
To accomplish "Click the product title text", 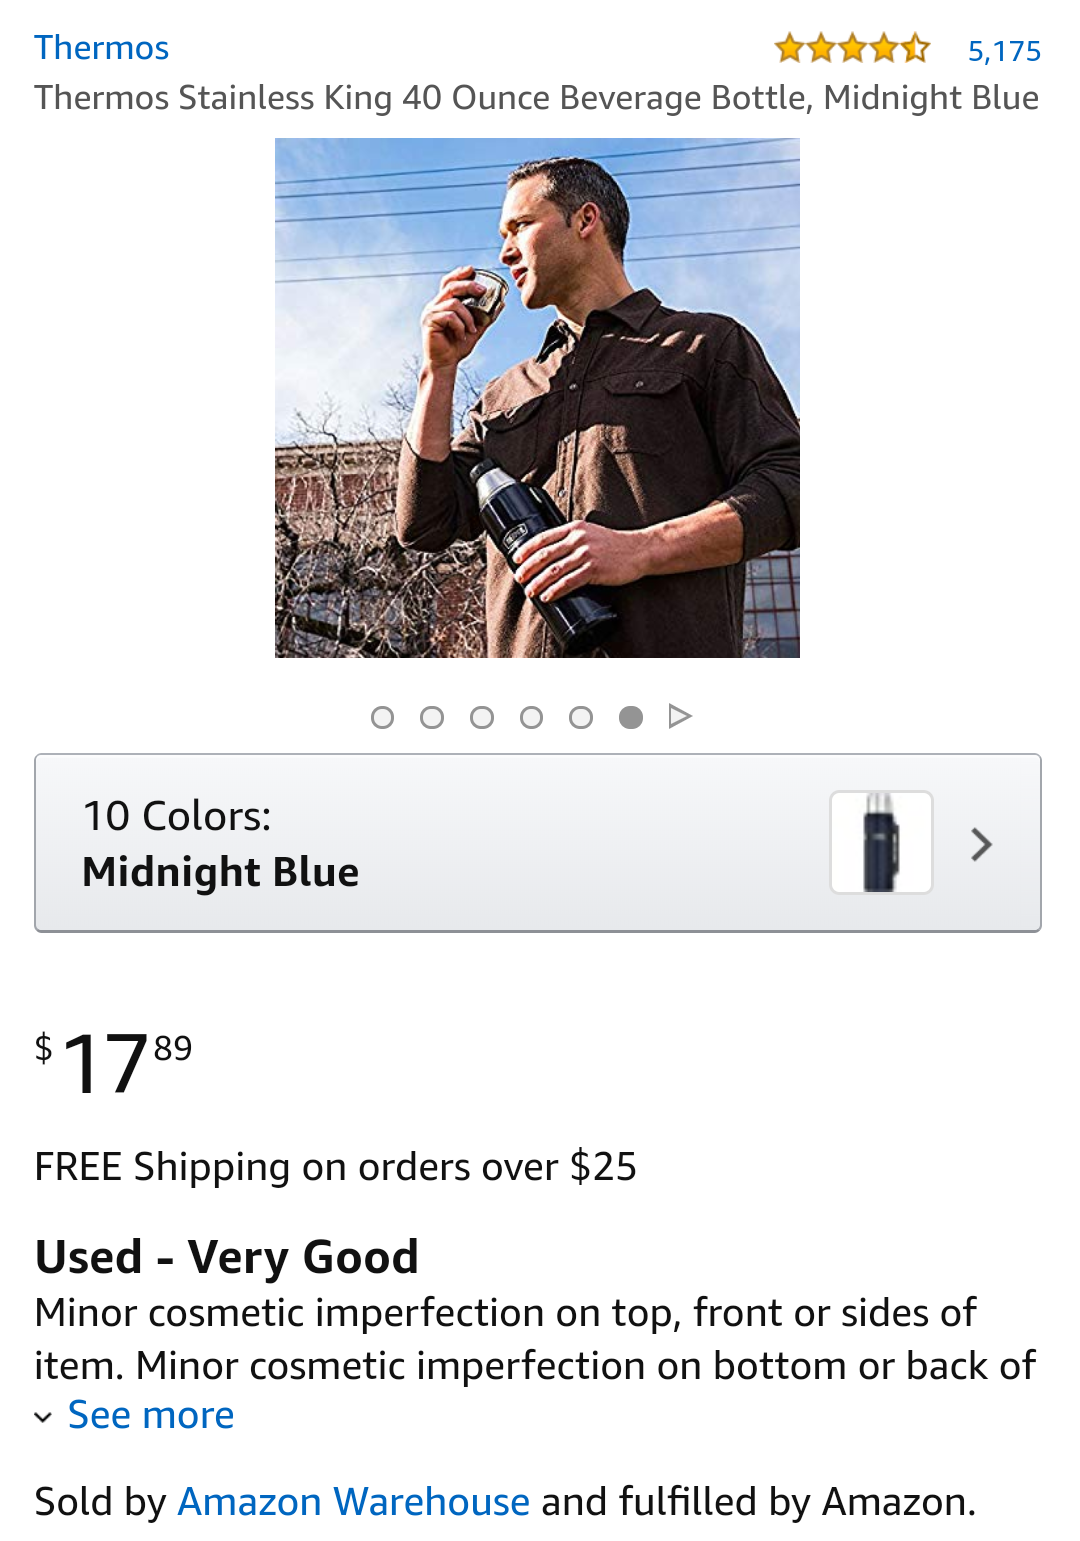I will click(x=537, y=98).
